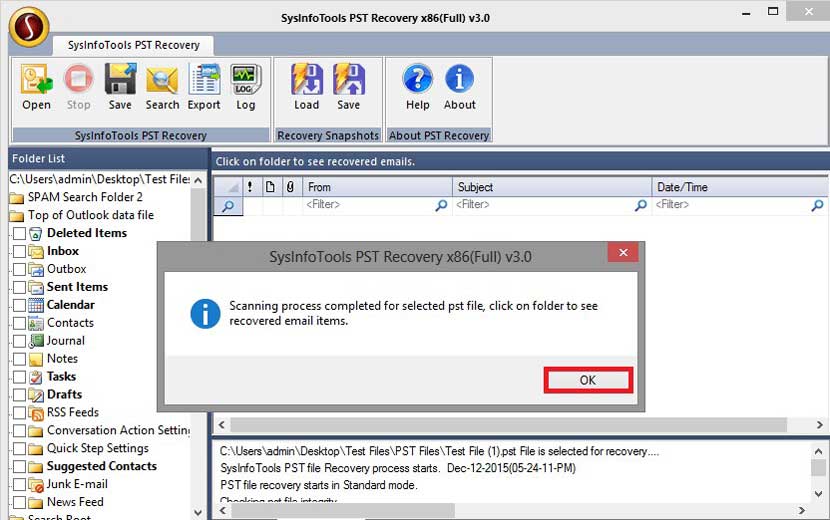Open the Log viewer icon
Image resolution: width=830 pixels, height=520 pixels.
click(x=246, y=79)
